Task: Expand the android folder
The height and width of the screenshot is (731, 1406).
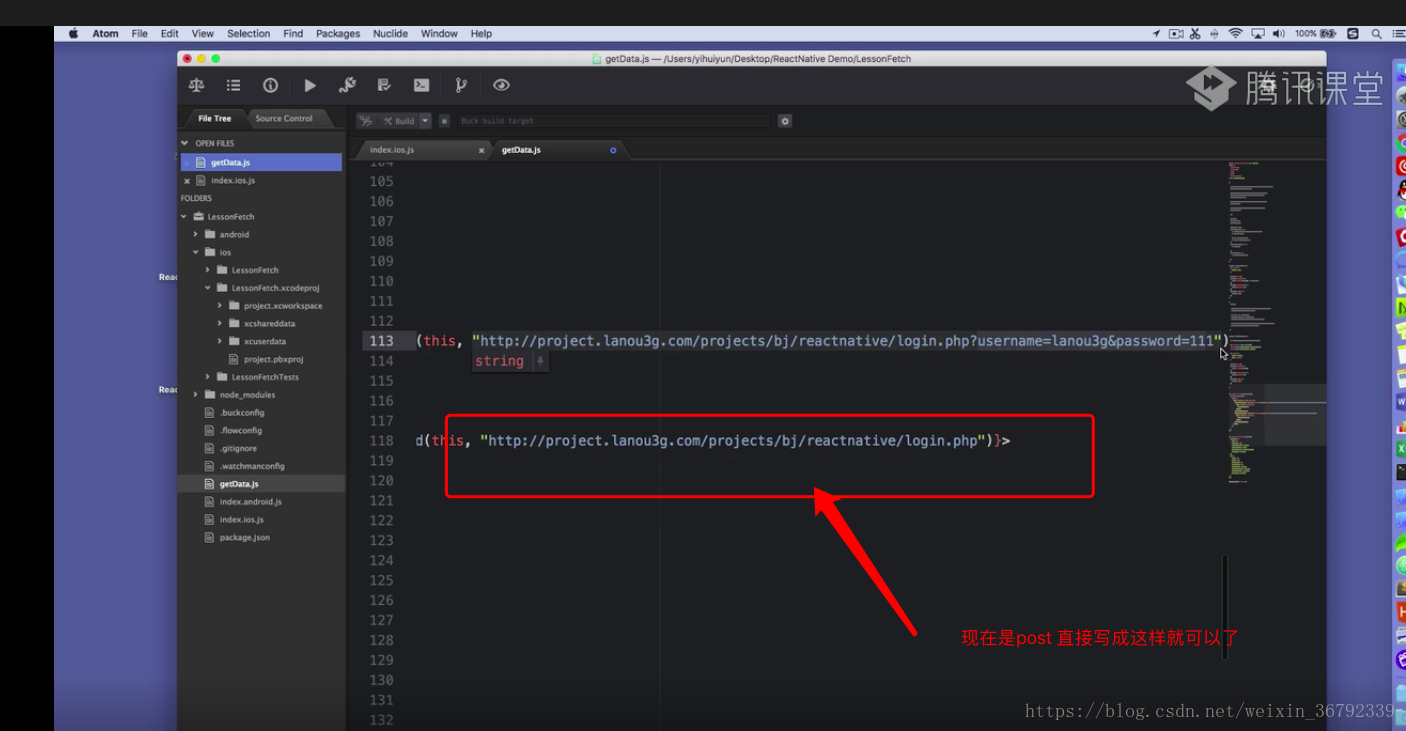Action: [196, 234]
